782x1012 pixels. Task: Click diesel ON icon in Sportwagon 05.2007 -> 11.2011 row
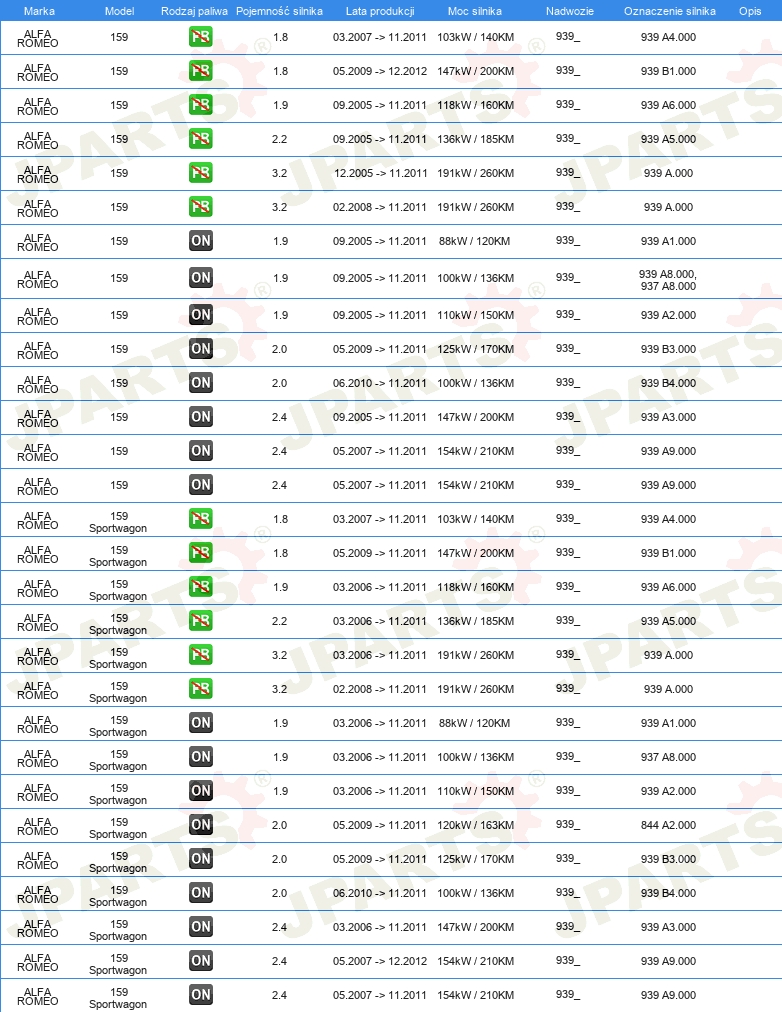(x=201, y=995)
